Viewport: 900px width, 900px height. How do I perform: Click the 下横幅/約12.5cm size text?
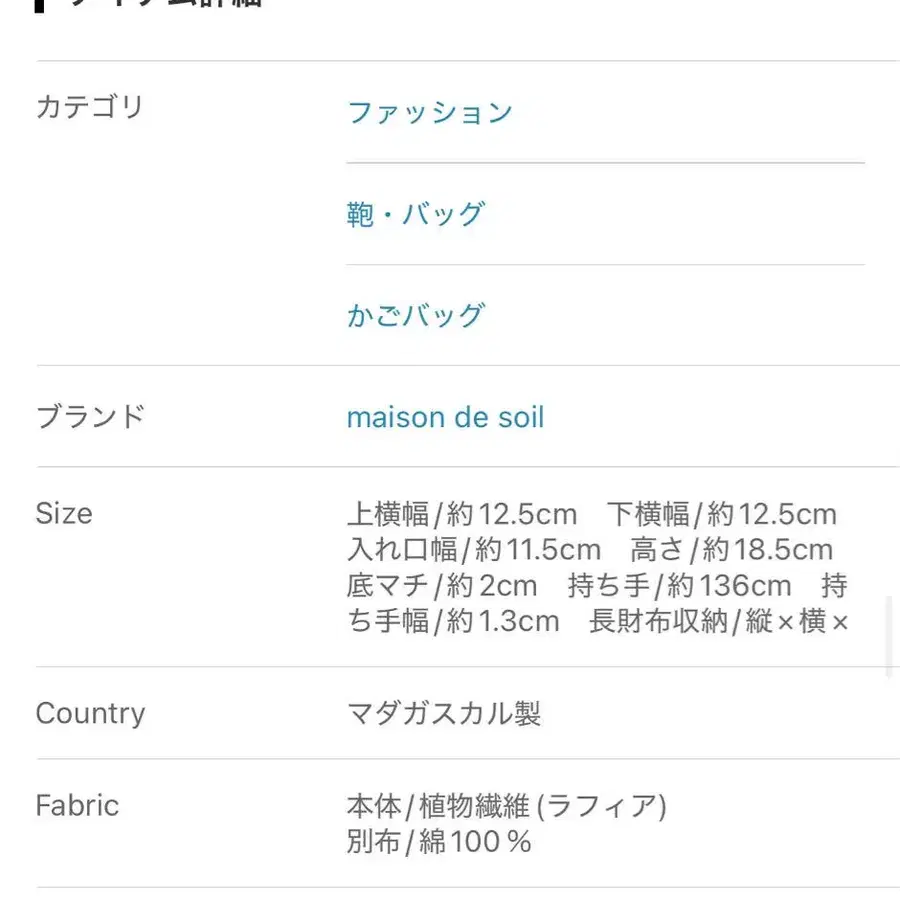click(722, 514)
